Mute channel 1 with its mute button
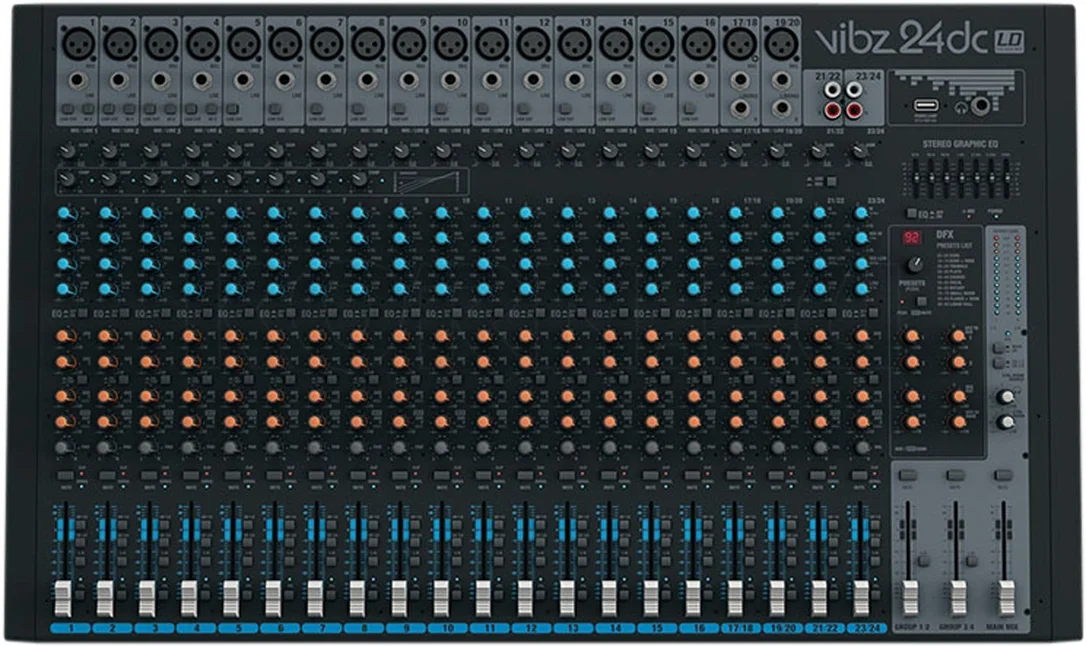Image resolution: width=1086 pixels, height=646 pixels. [66, 476]
